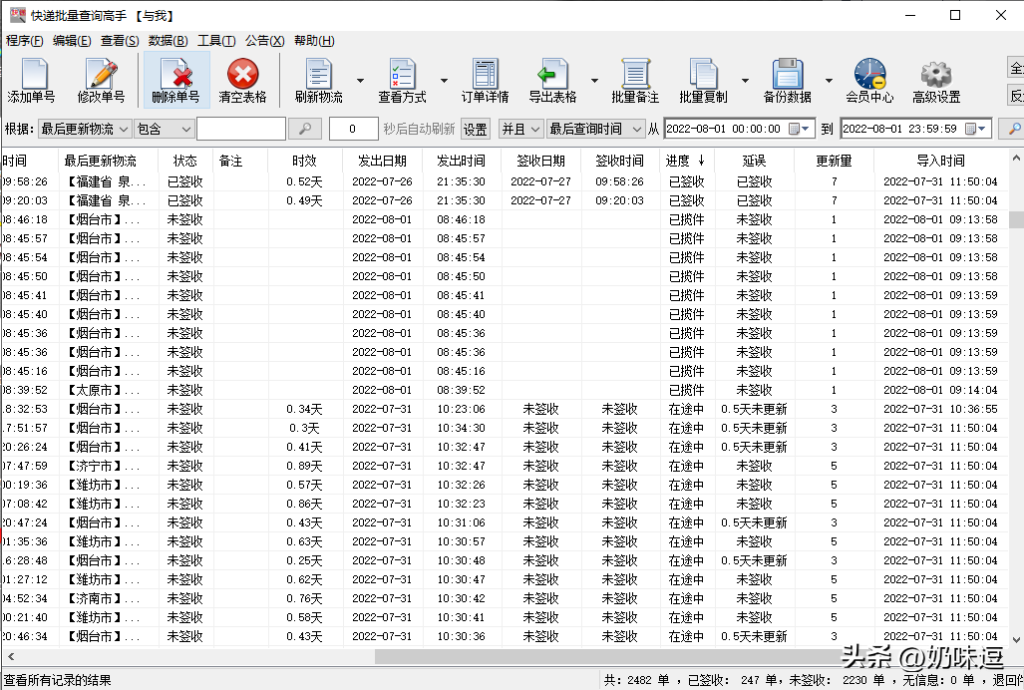Sort by the 延误 column header
This screenshot has height=690, width=1024.
click(x=754, y=161)
